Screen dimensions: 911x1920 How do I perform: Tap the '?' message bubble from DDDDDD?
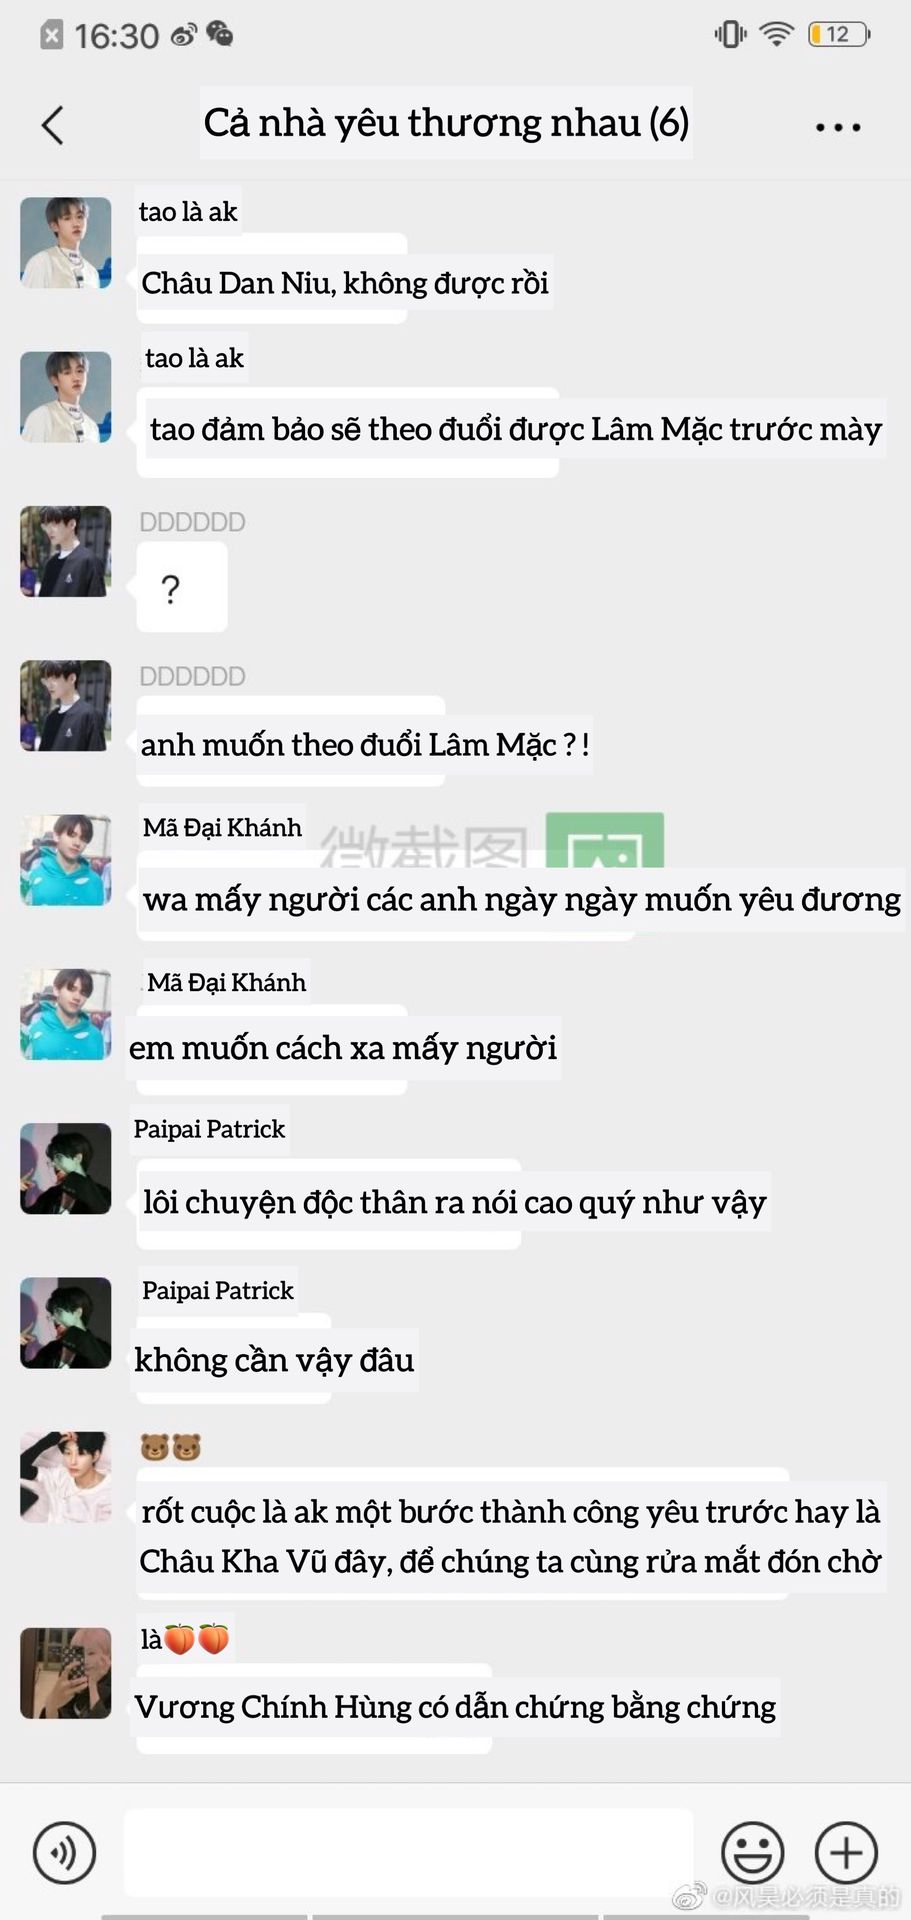(182, 587)
